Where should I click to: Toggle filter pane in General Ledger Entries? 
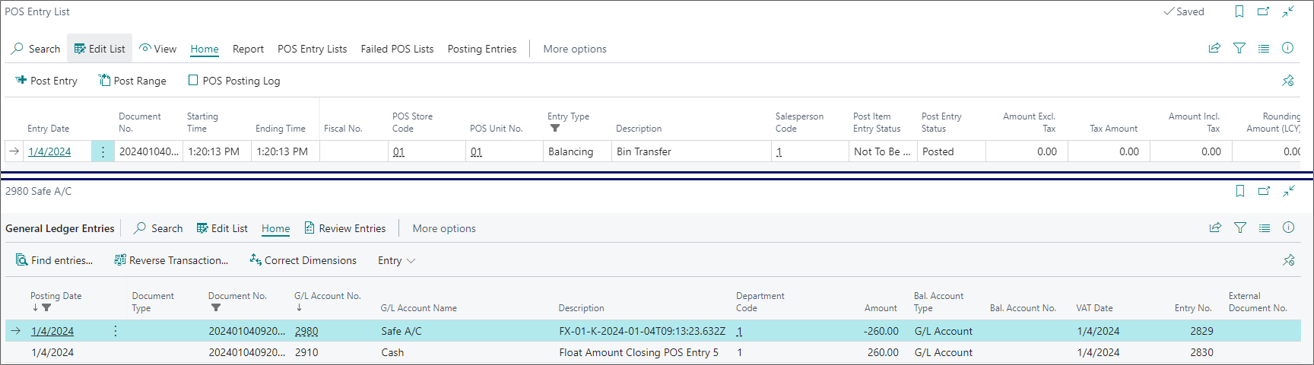(1240, 228)
